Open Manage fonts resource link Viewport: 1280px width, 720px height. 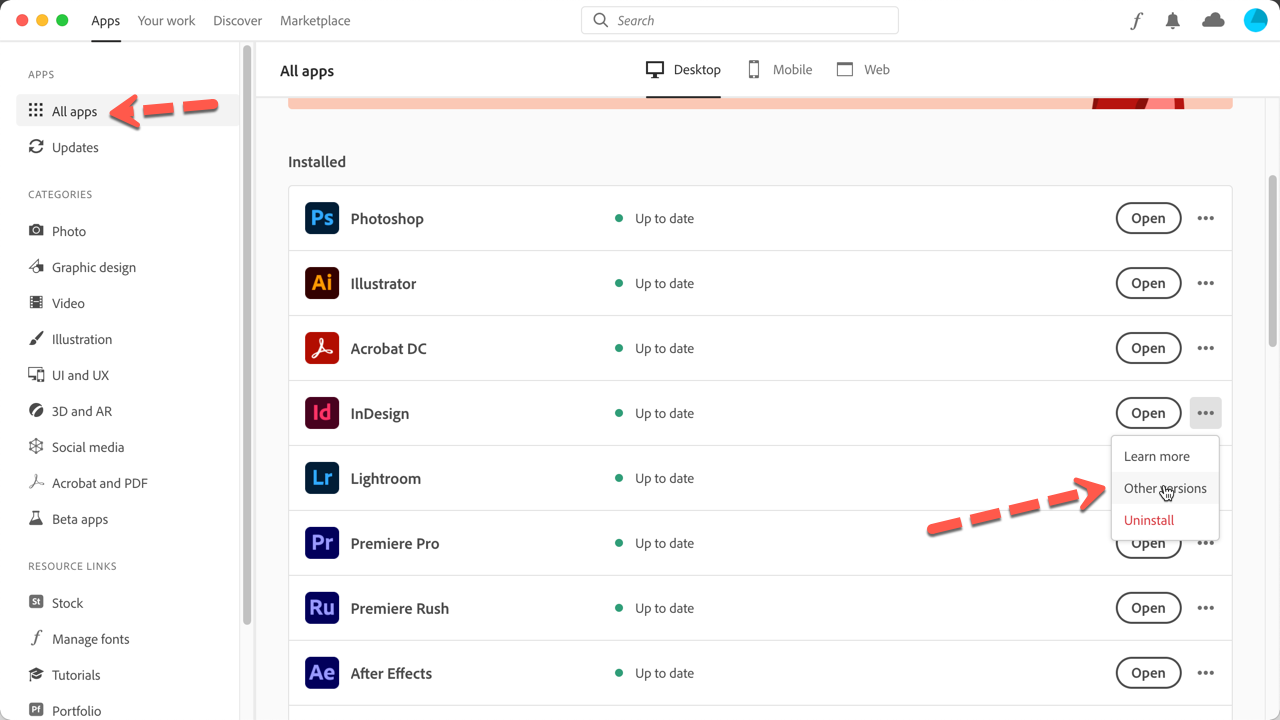(79, 639)
